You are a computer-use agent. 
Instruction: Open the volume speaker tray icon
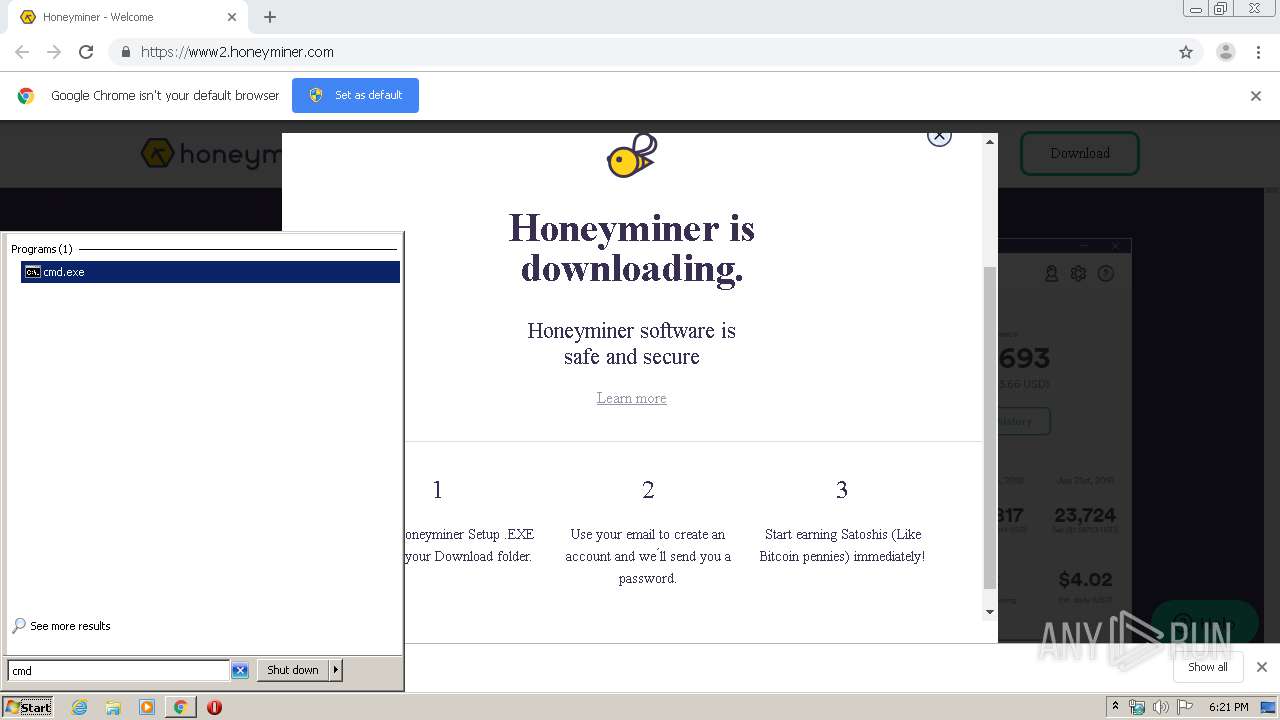[x=1160, y=707]
